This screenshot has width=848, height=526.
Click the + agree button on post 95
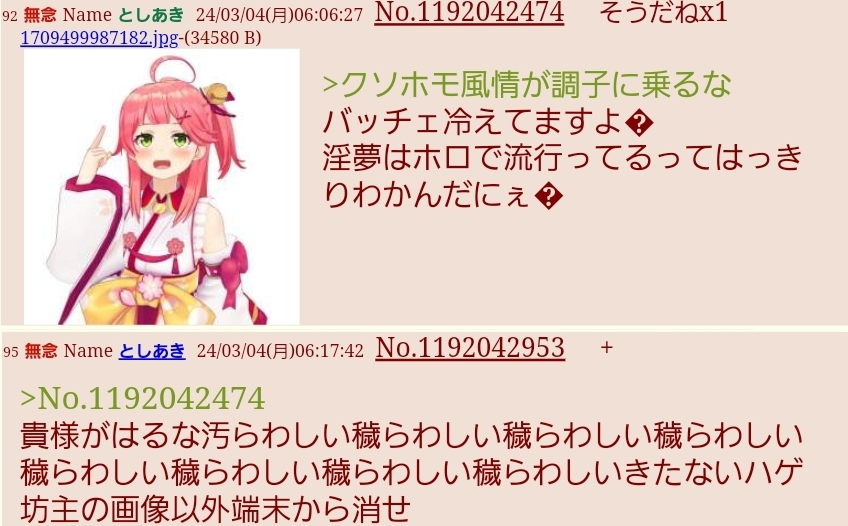click(x=606, y=348)
